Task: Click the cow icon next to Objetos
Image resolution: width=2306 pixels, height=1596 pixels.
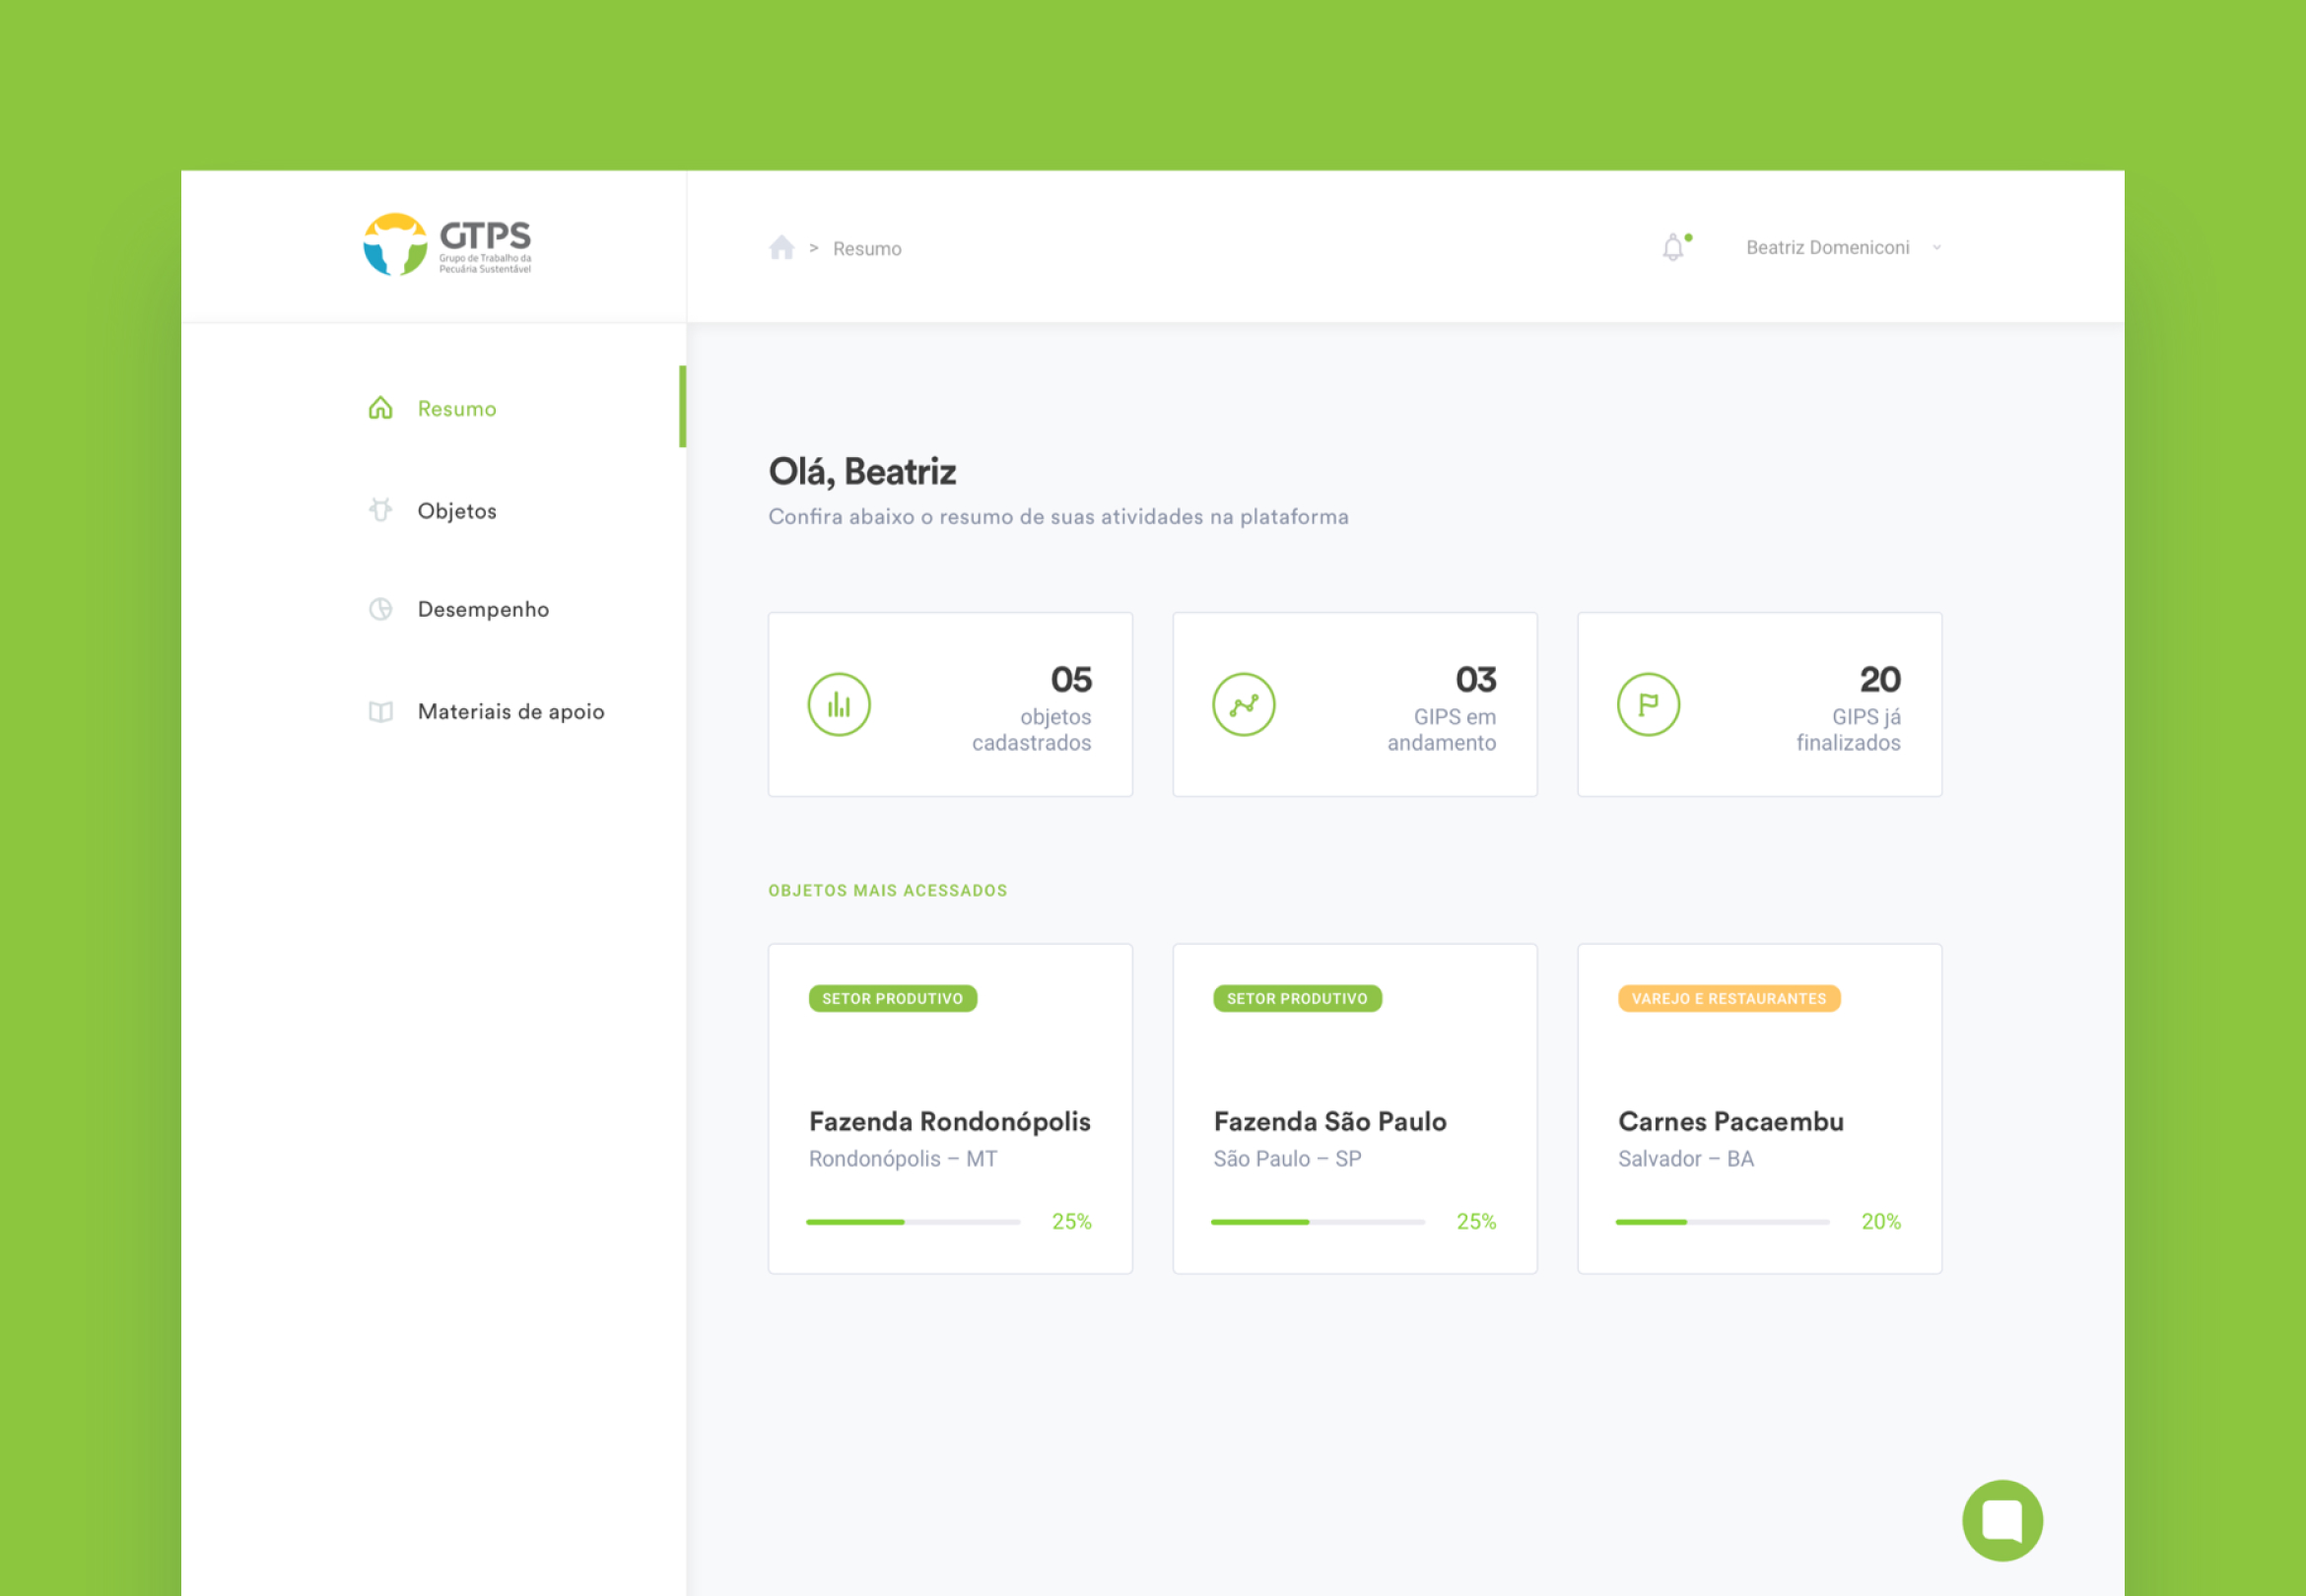Action: 380,509
